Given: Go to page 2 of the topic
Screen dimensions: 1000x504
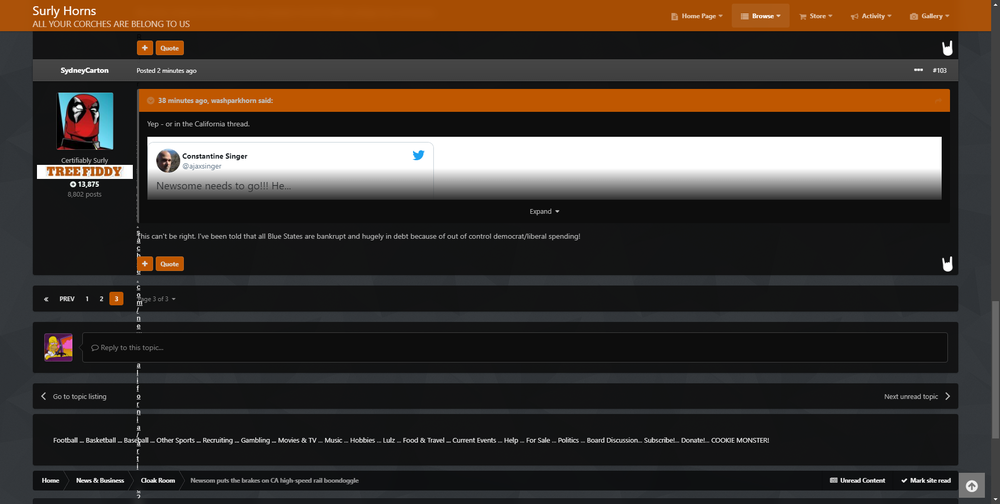Looking at the screenshot, I should click(x=101, y=299).
